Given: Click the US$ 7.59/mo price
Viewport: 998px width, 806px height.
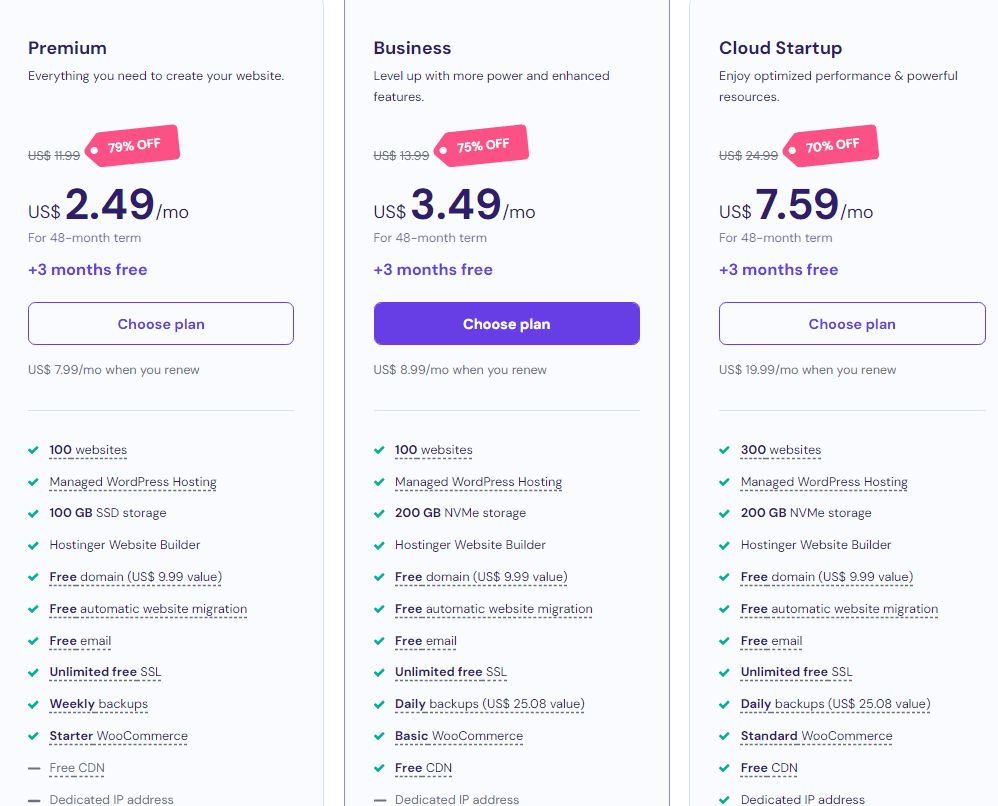Looking at the screenshot, I should tap(796, 205).
